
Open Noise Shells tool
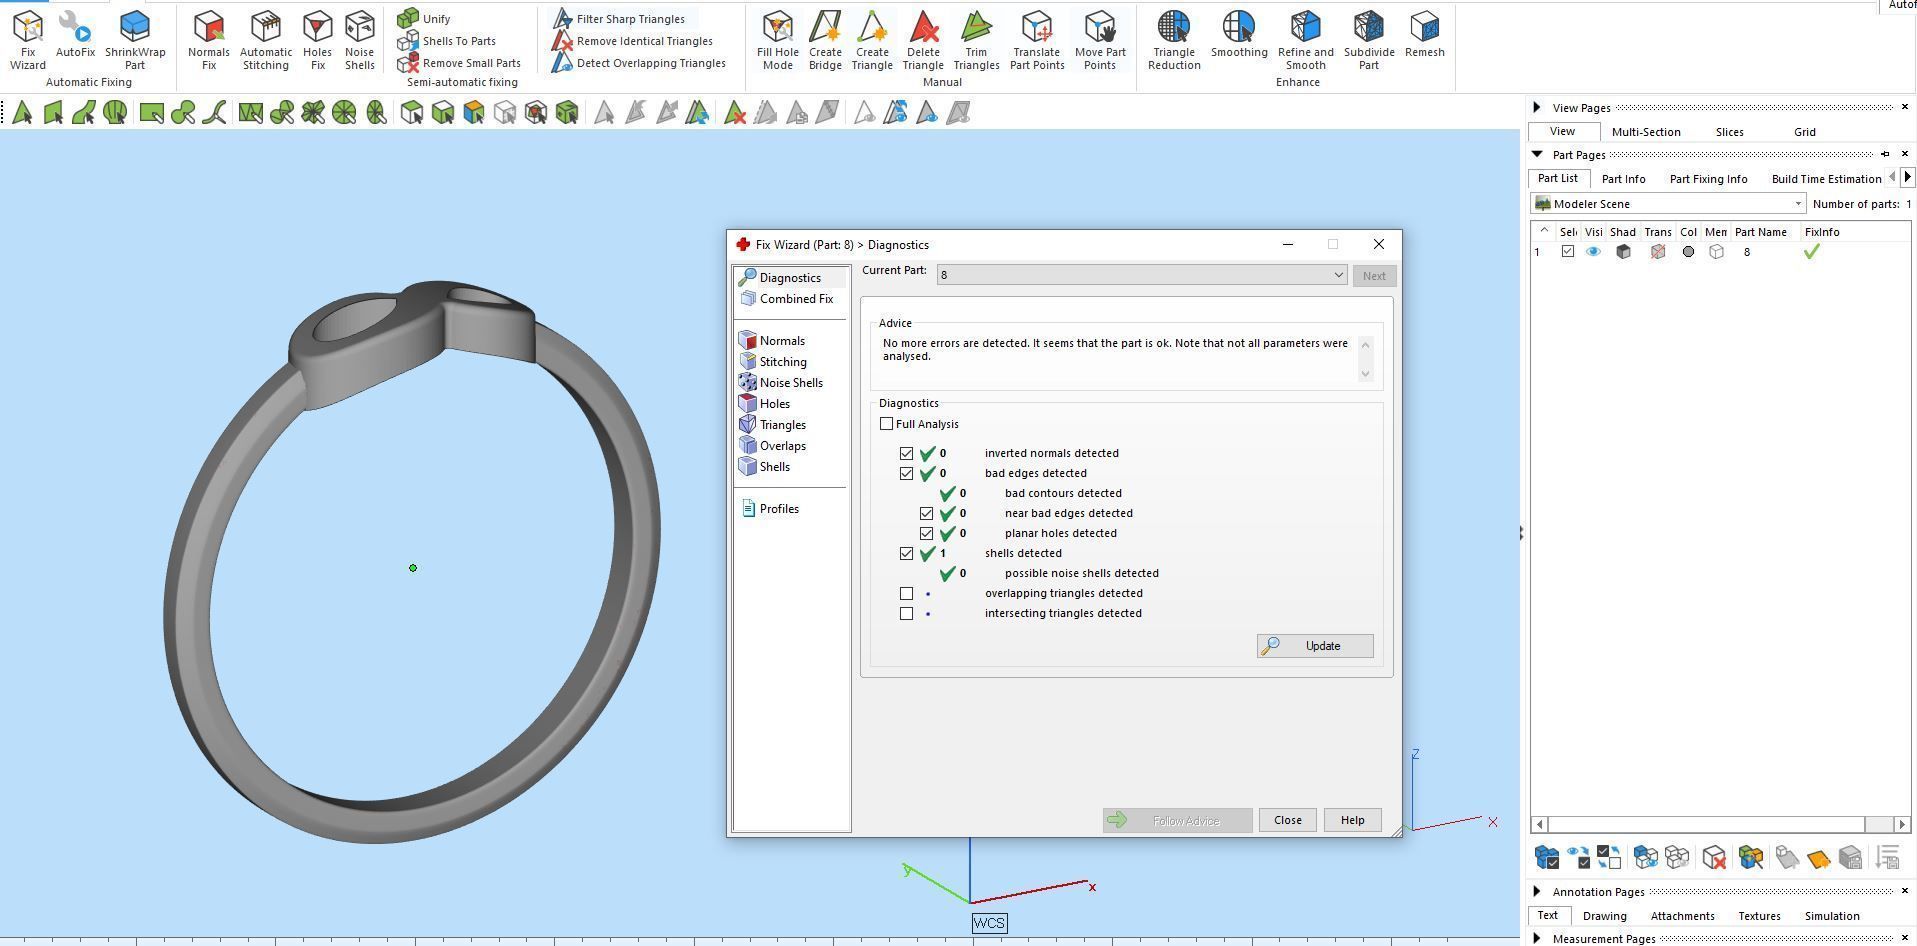359,40
